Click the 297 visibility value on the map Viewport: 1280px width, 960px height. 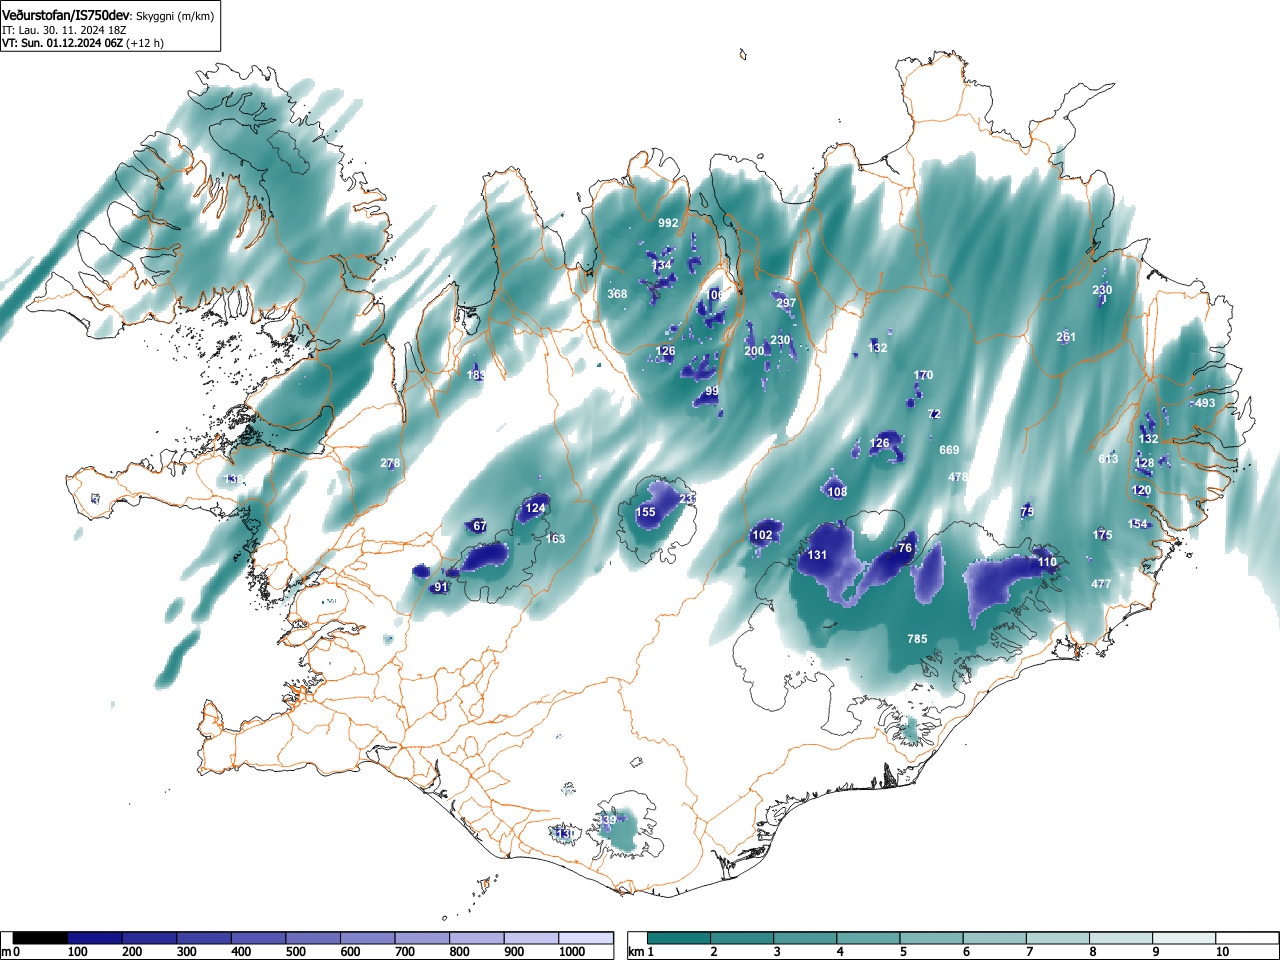[x=786, y=303]
